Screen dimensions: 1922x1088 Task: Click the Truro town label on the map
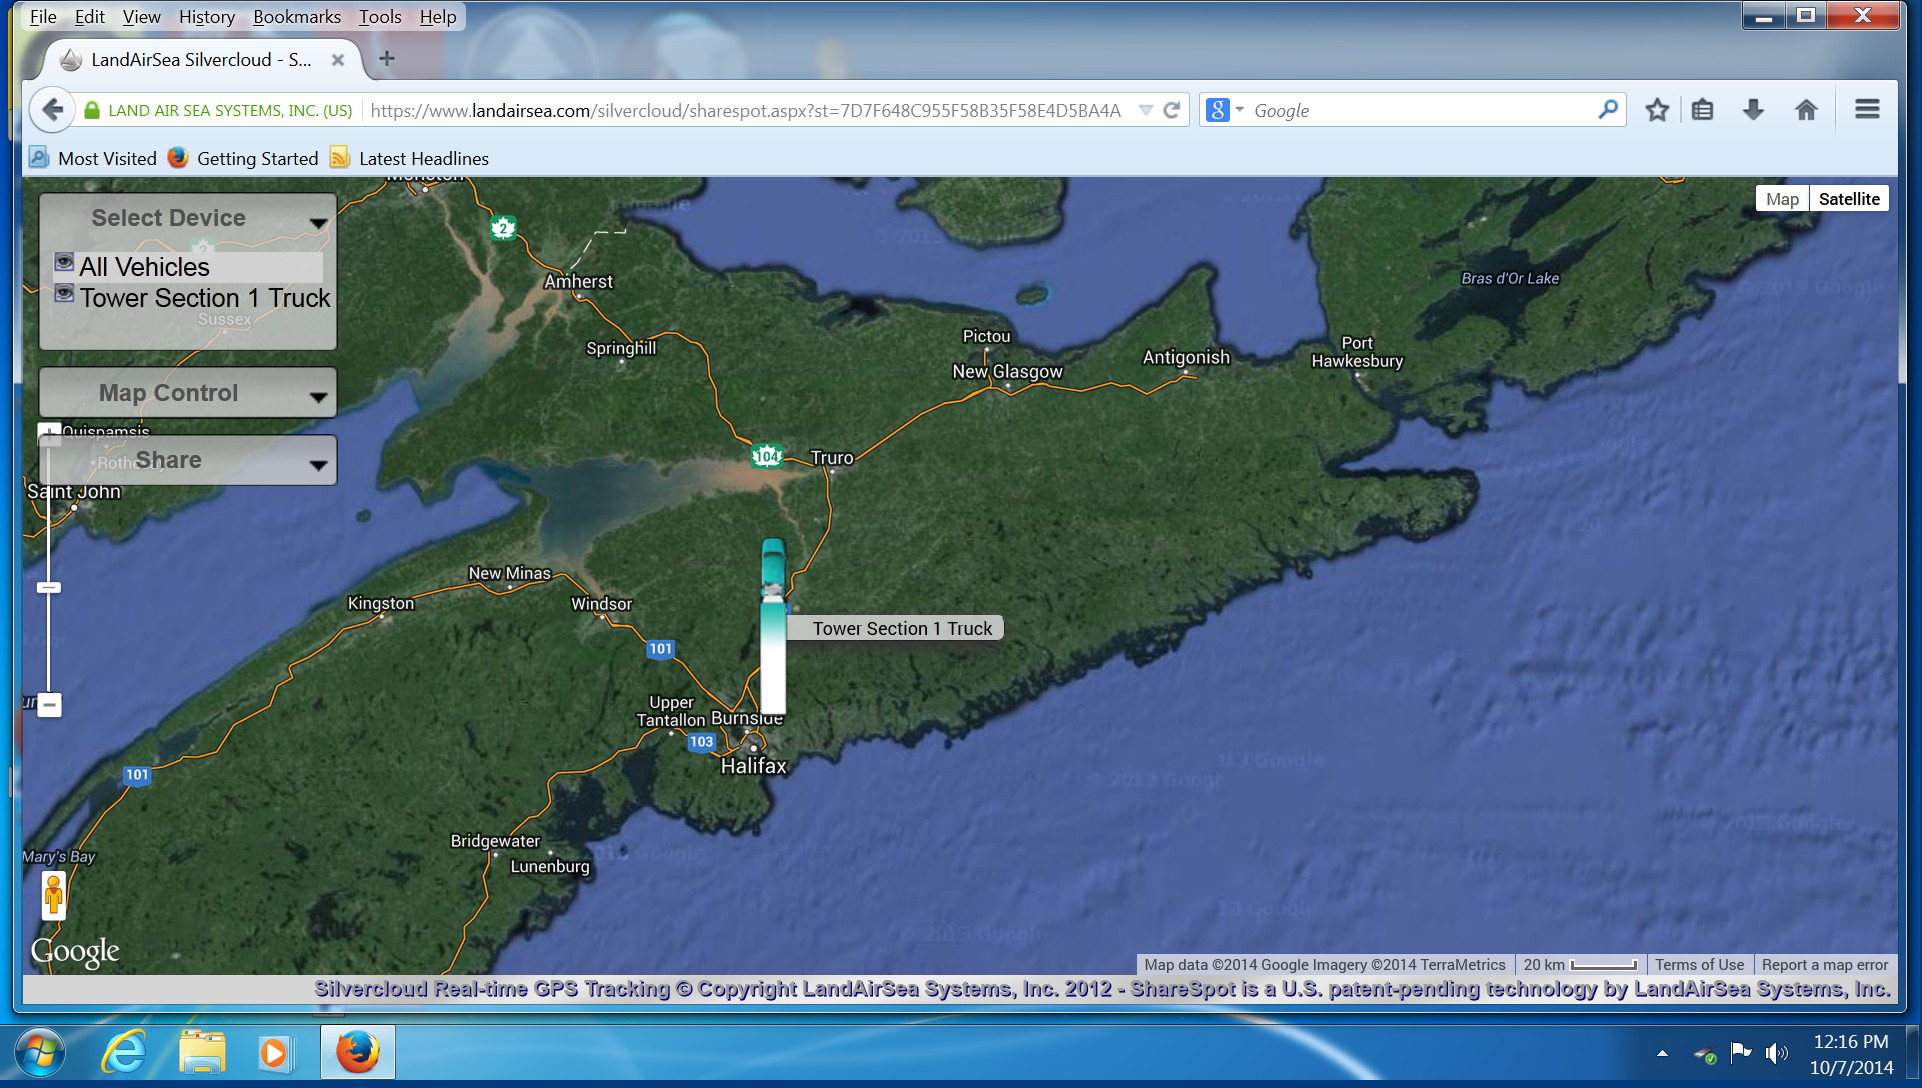click(x=832, y=458)
